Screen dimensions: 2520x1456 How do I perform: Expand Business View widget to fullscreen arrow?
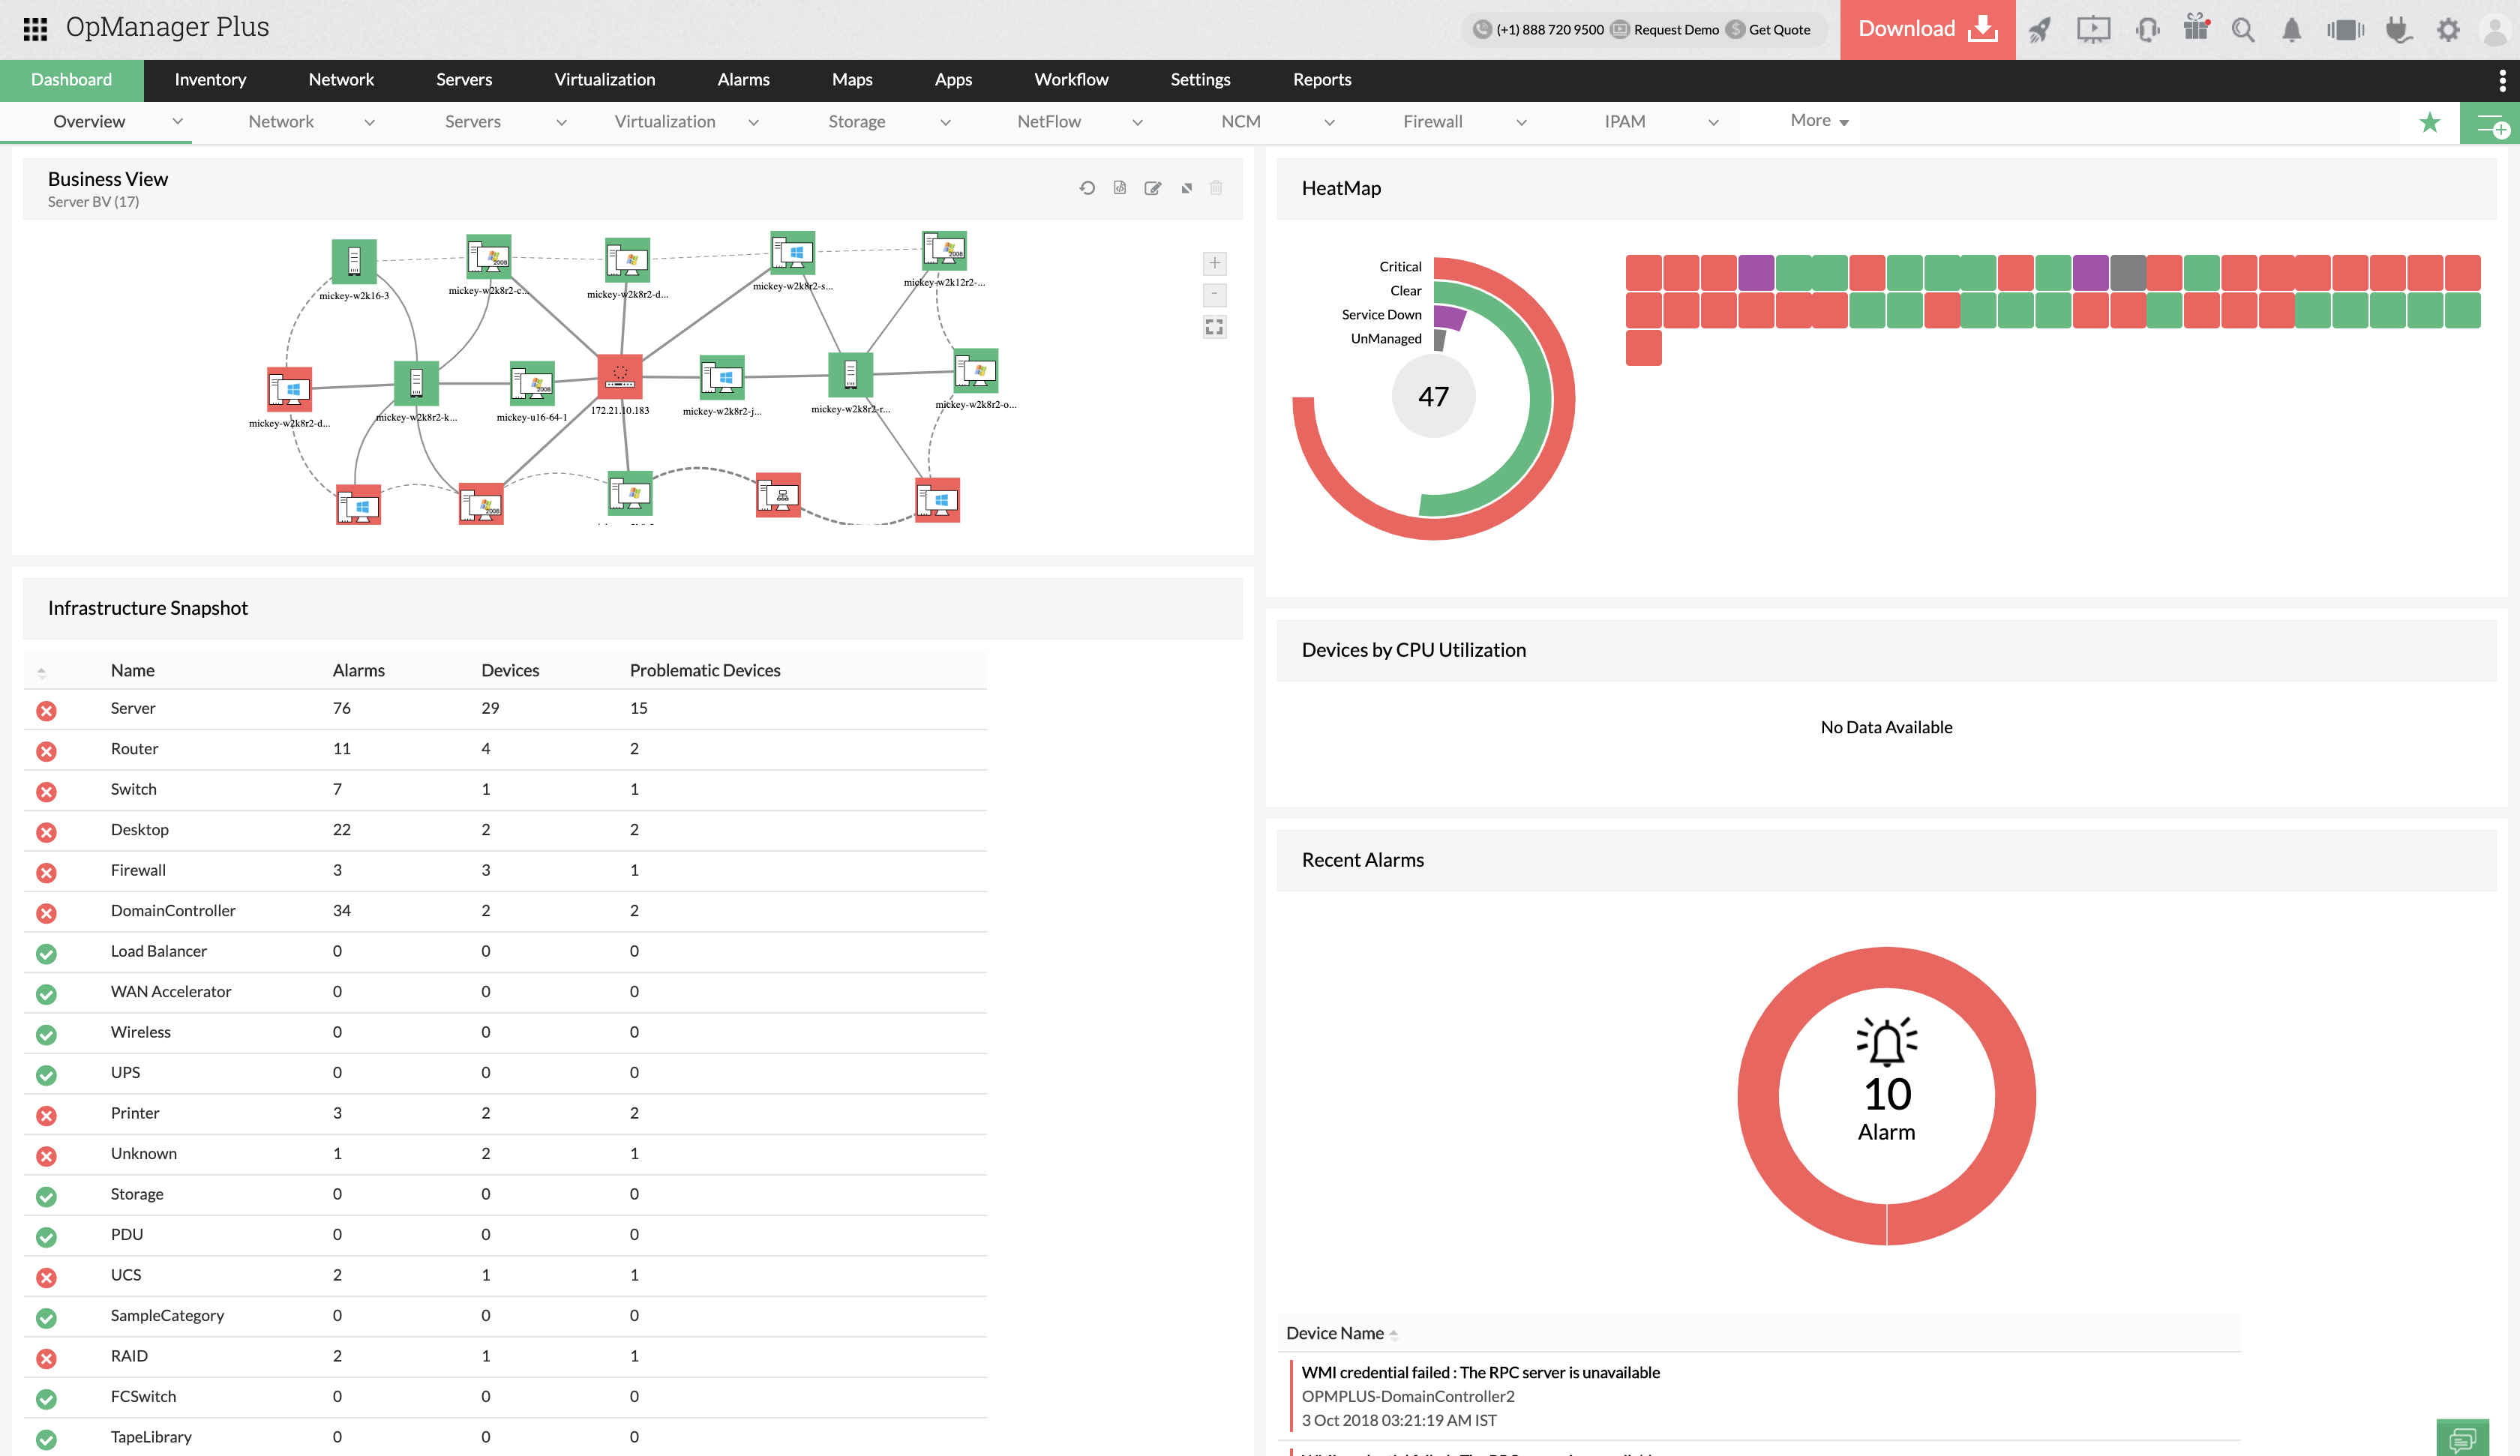coord(1186,188)
